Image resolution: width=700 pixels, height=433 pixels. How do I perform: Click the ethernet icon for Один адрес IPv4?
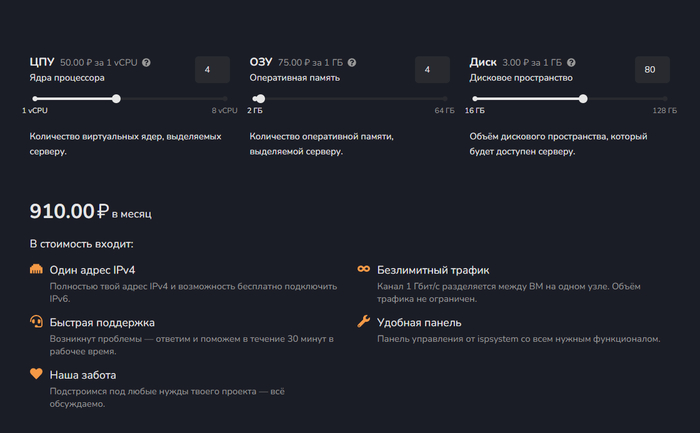[x=37, y=270]
